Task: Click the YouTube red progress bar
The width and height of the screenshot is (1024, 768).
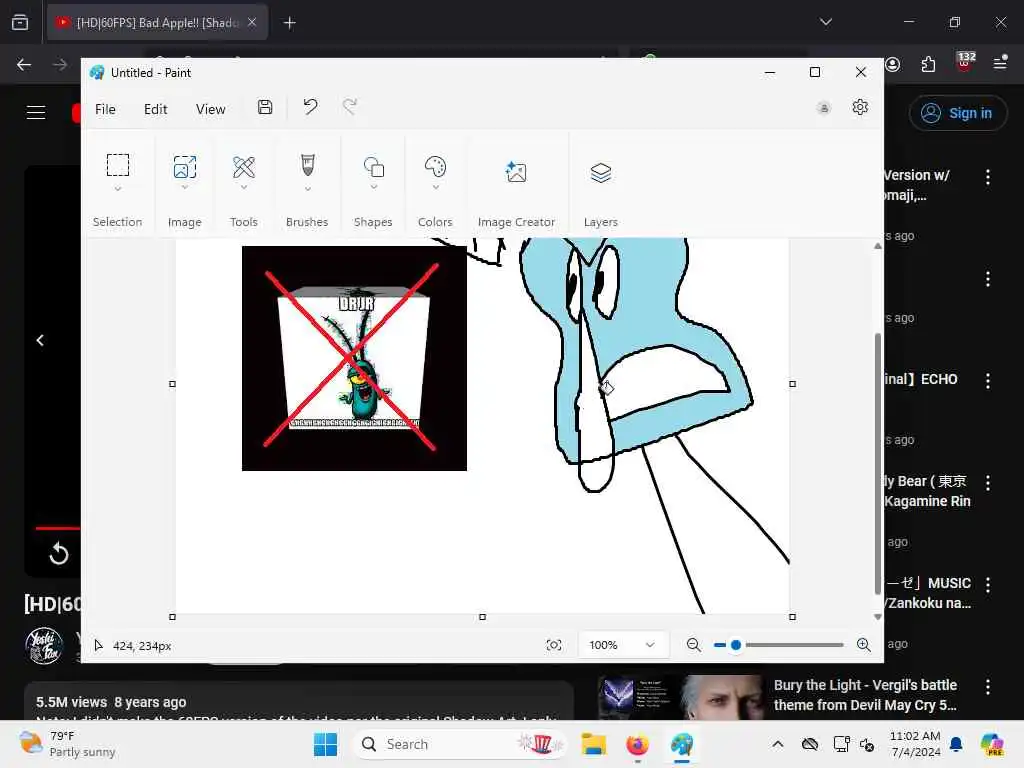Action: tap(58, 528)
